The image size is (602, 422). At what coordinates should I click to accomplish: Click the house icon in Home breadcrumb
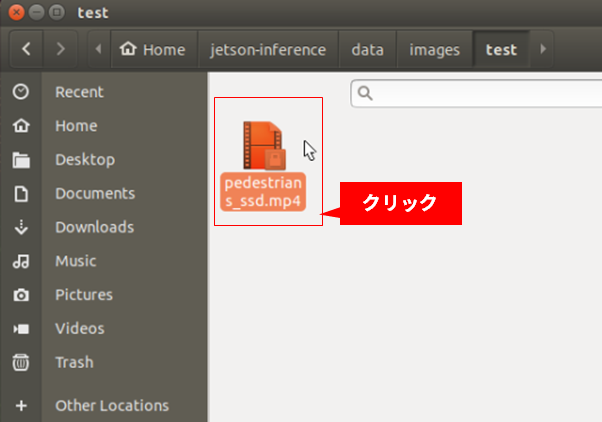[128, 48]
